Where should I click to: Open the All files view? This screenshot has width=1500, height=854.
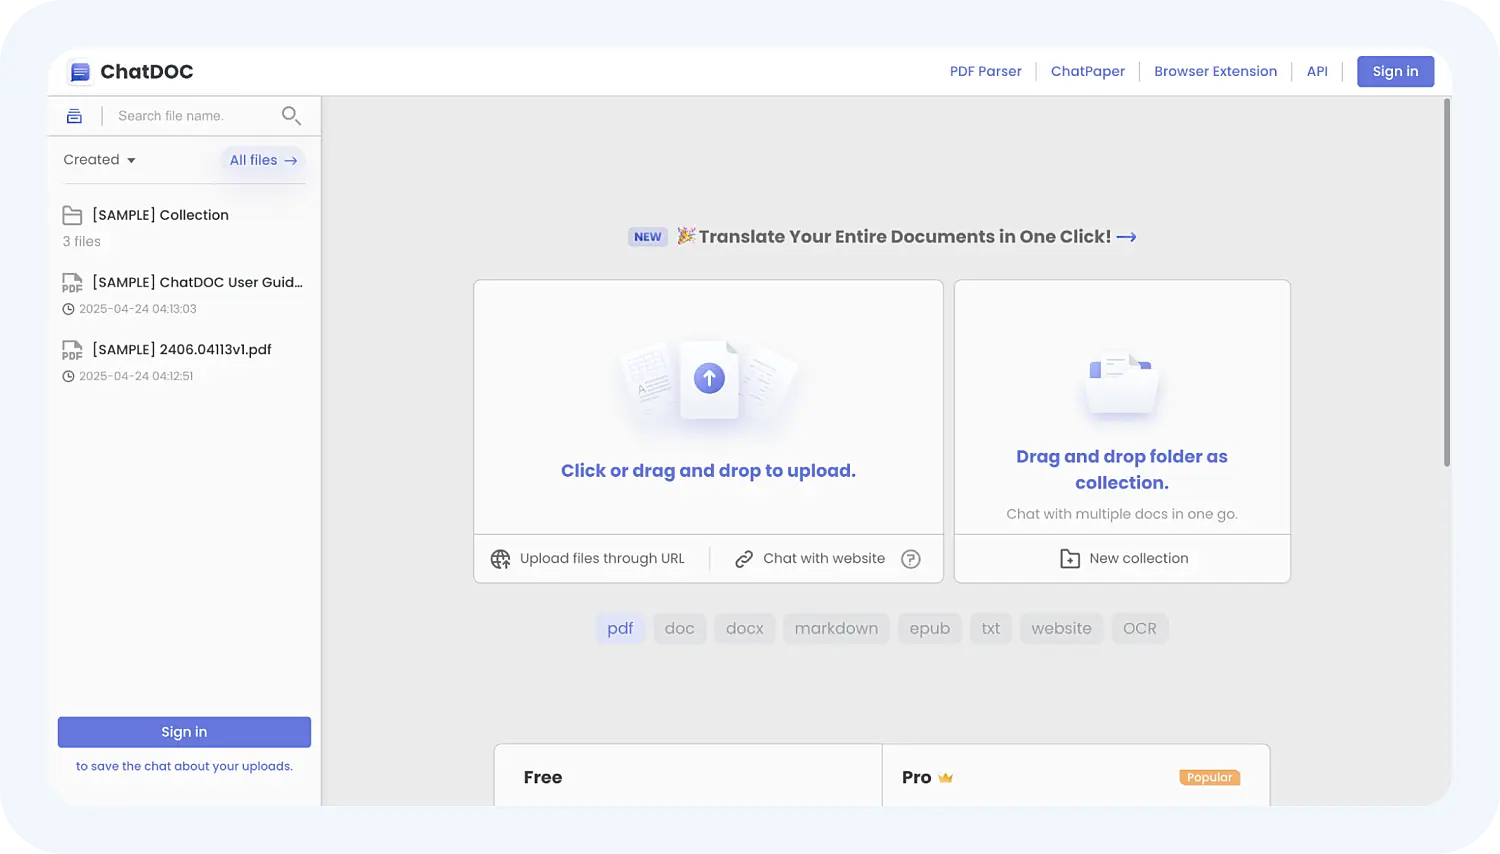263,160
